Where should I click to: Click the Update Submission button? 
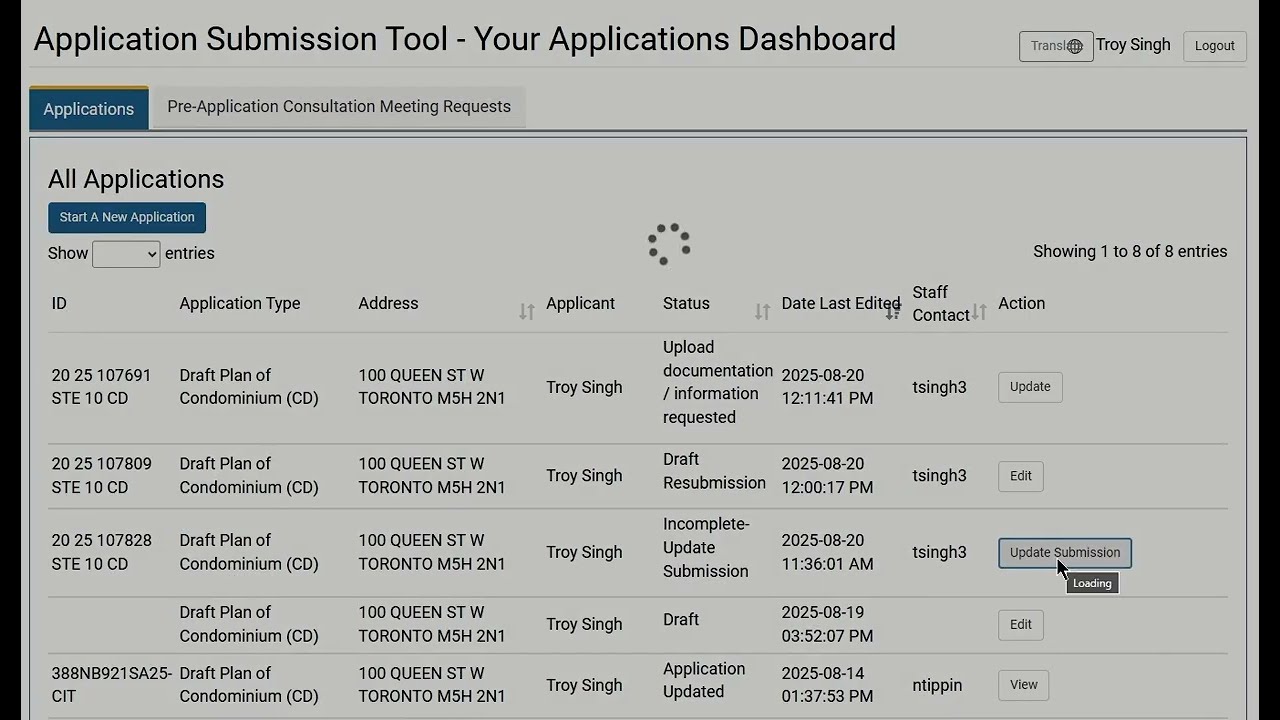(1064, 553)
